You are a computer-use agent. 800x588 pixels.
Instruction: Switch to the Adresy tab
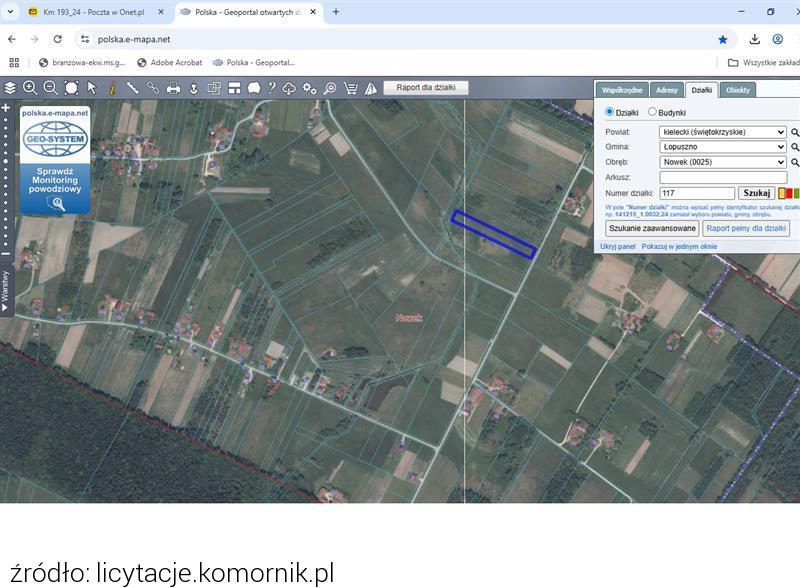(x=666, y=90)
